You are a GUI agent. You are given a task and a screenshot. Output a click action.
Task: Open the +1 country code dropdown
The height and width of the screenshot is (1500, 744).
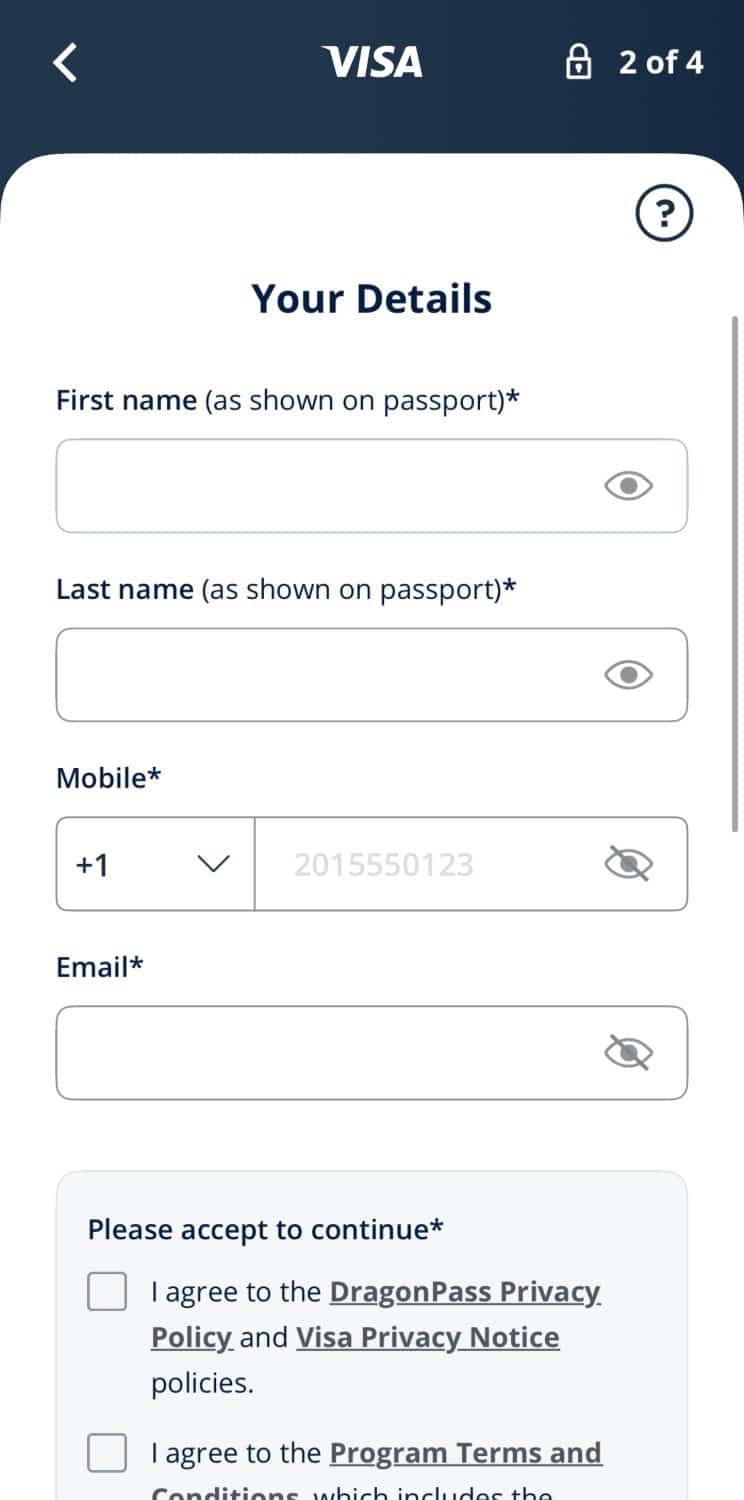tap(155, 864)
